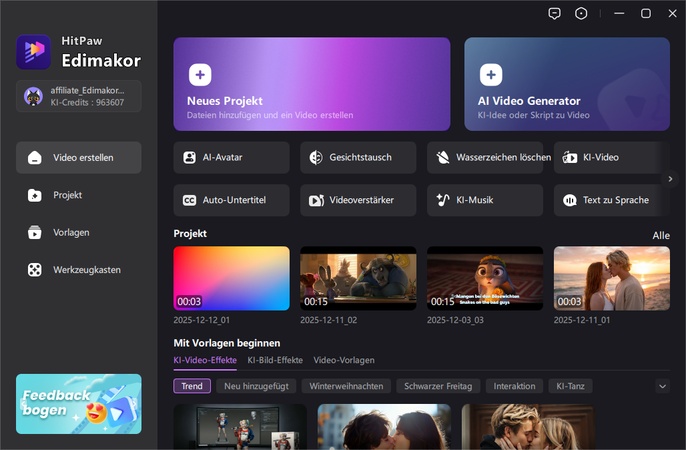Click Alle to view all projects

[661, 235]
